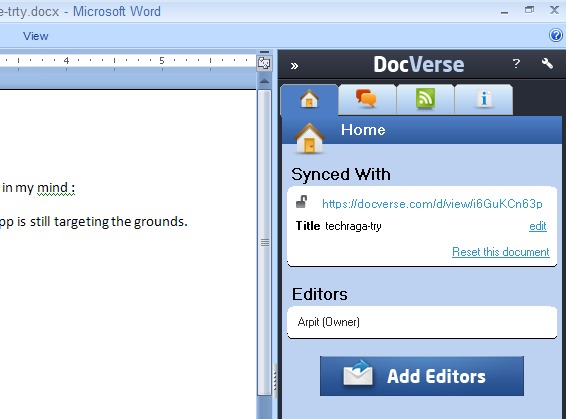The image size is (566, 419).
Task: Open the green RSS feed tab
Action: (425, 99)
